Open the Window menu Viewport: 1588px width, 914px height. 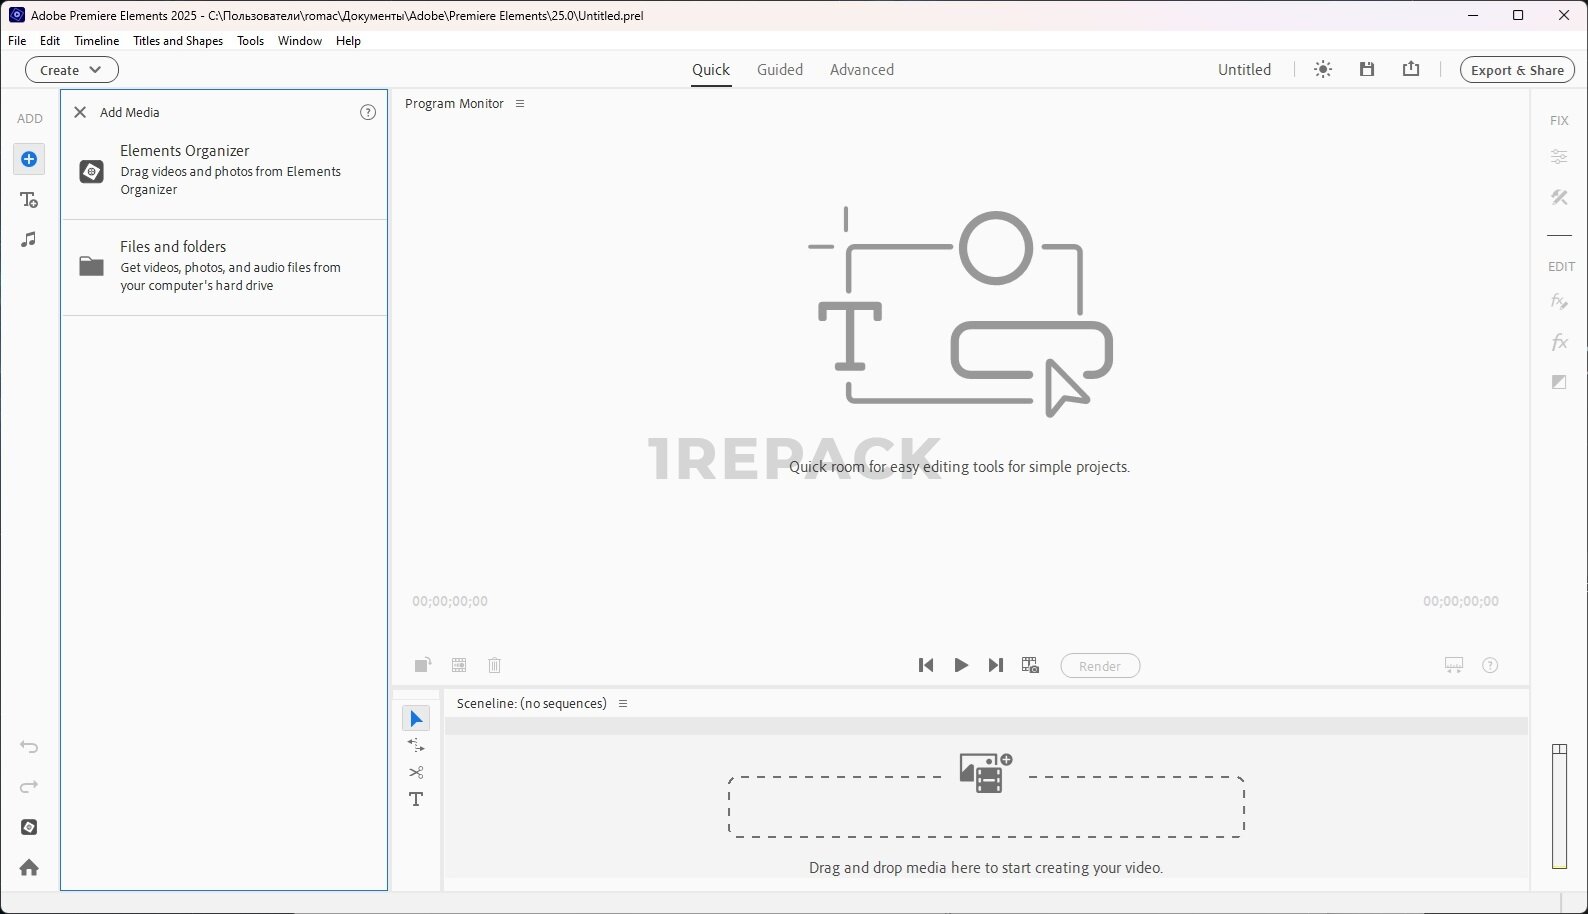click(300, 41)
